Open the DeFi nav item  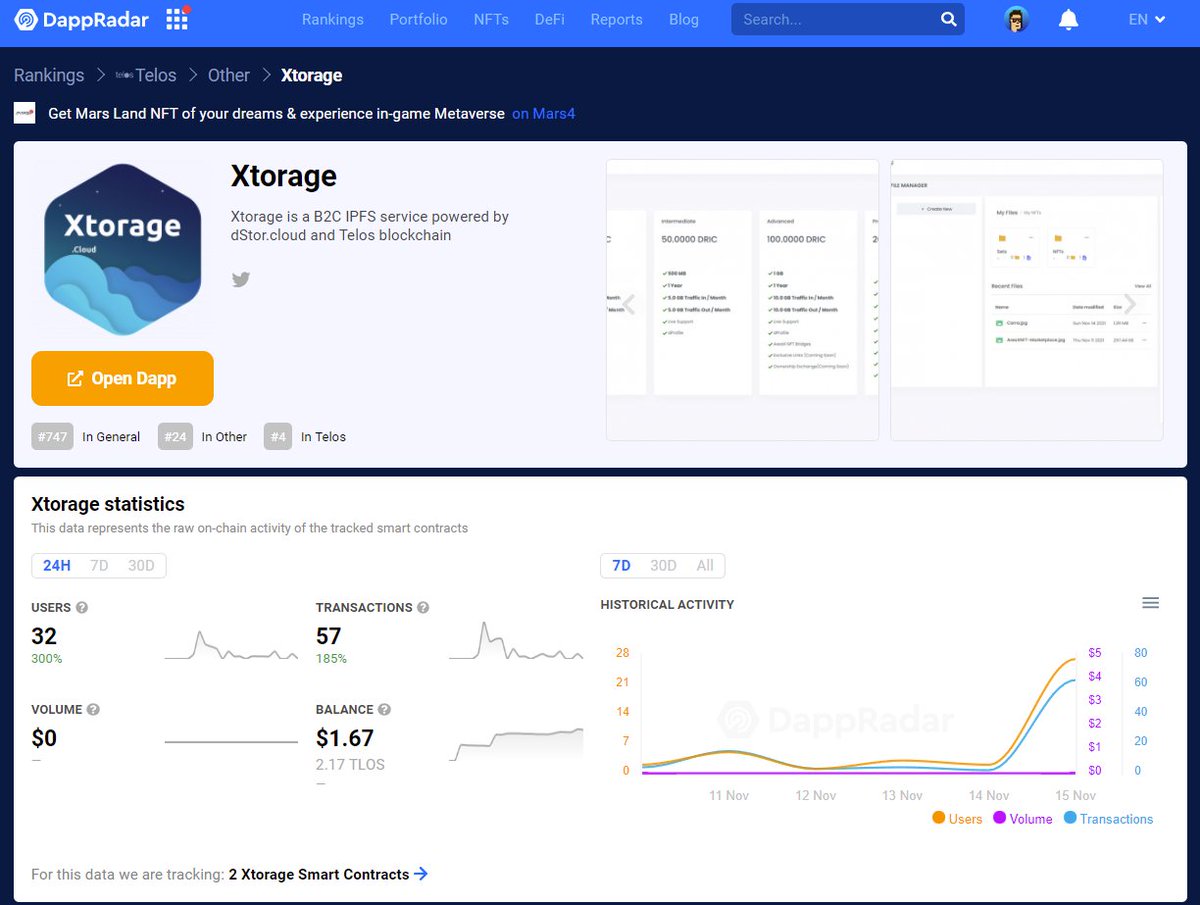(x=550, y=19)
